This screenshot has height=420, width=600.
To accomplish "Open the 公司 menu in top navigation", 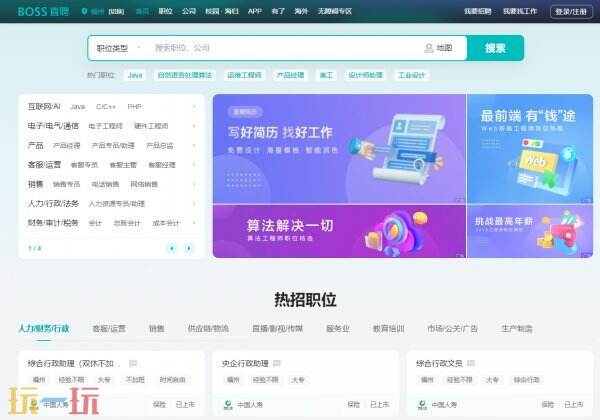I will [189, 11].
